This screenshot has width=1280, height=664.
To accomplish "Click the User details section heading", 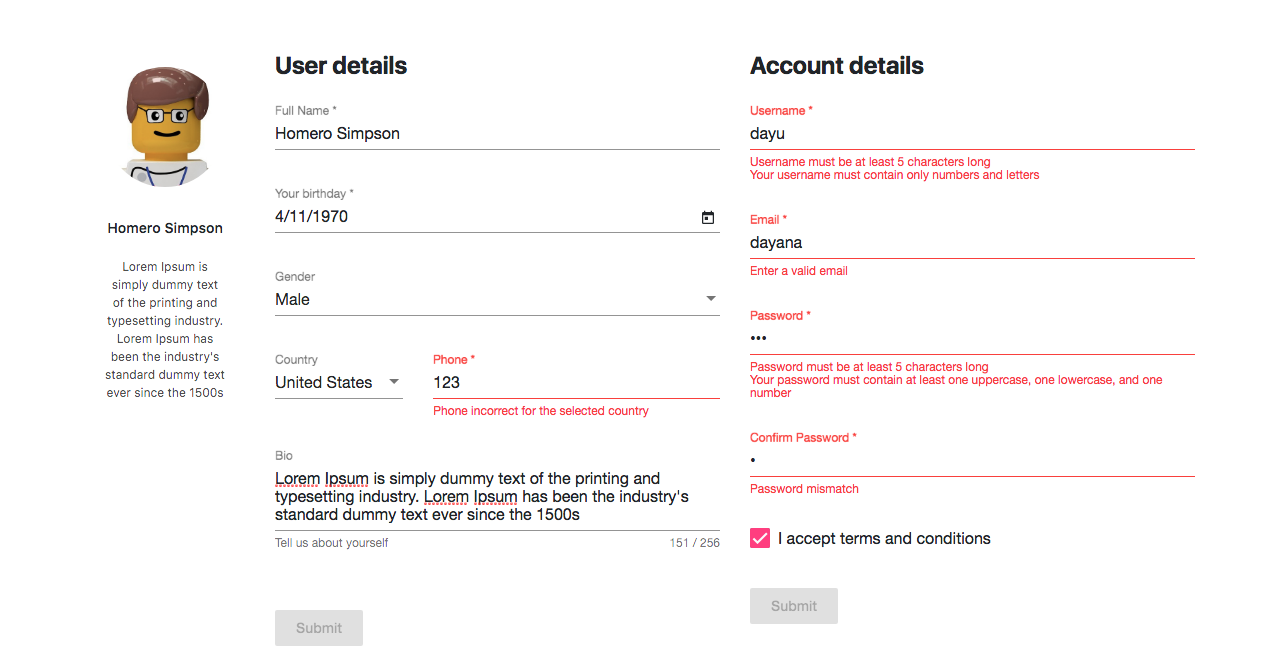I will pos(341,65).
